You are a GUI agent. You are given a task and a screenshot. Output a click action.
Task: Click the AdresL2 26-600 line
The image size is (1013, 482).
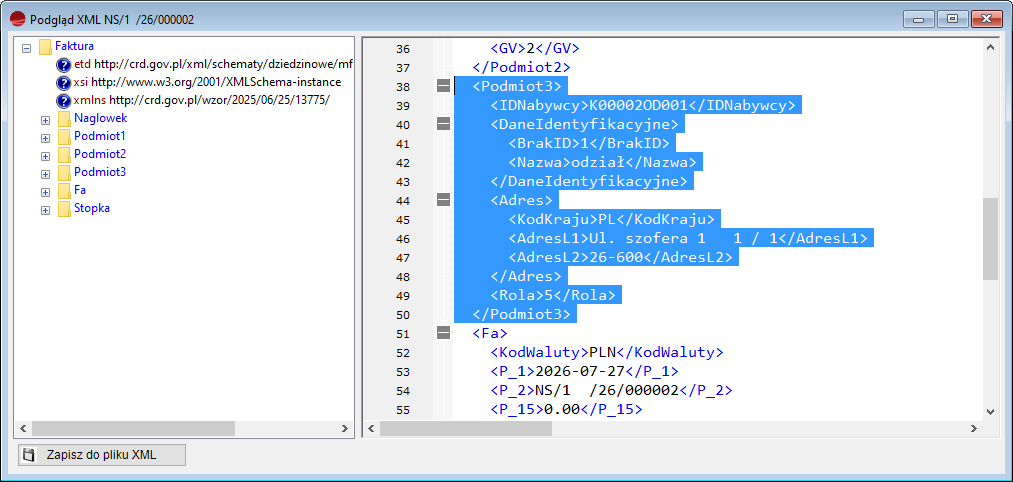[x=620, y=257]
